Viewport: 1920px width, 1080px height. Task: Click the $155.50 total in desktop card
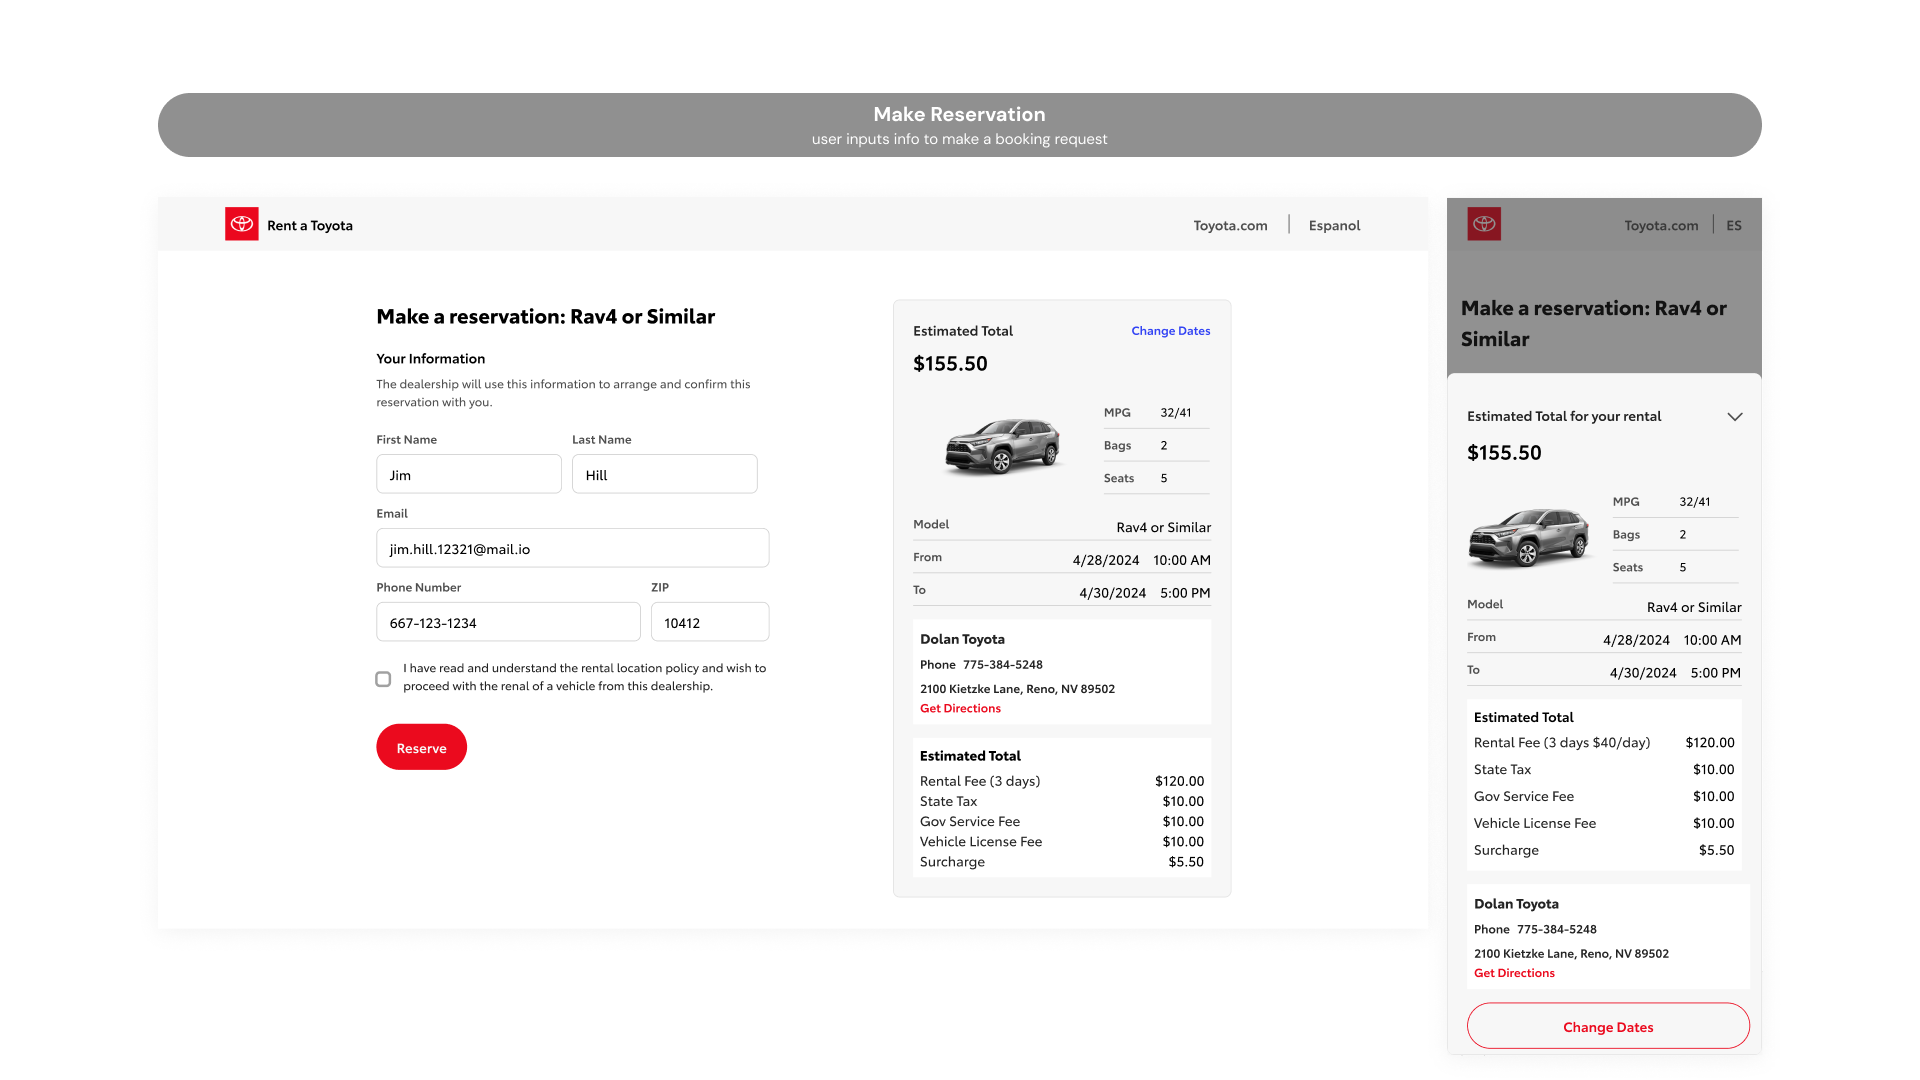pyautogui.click(x=950, y=364)
